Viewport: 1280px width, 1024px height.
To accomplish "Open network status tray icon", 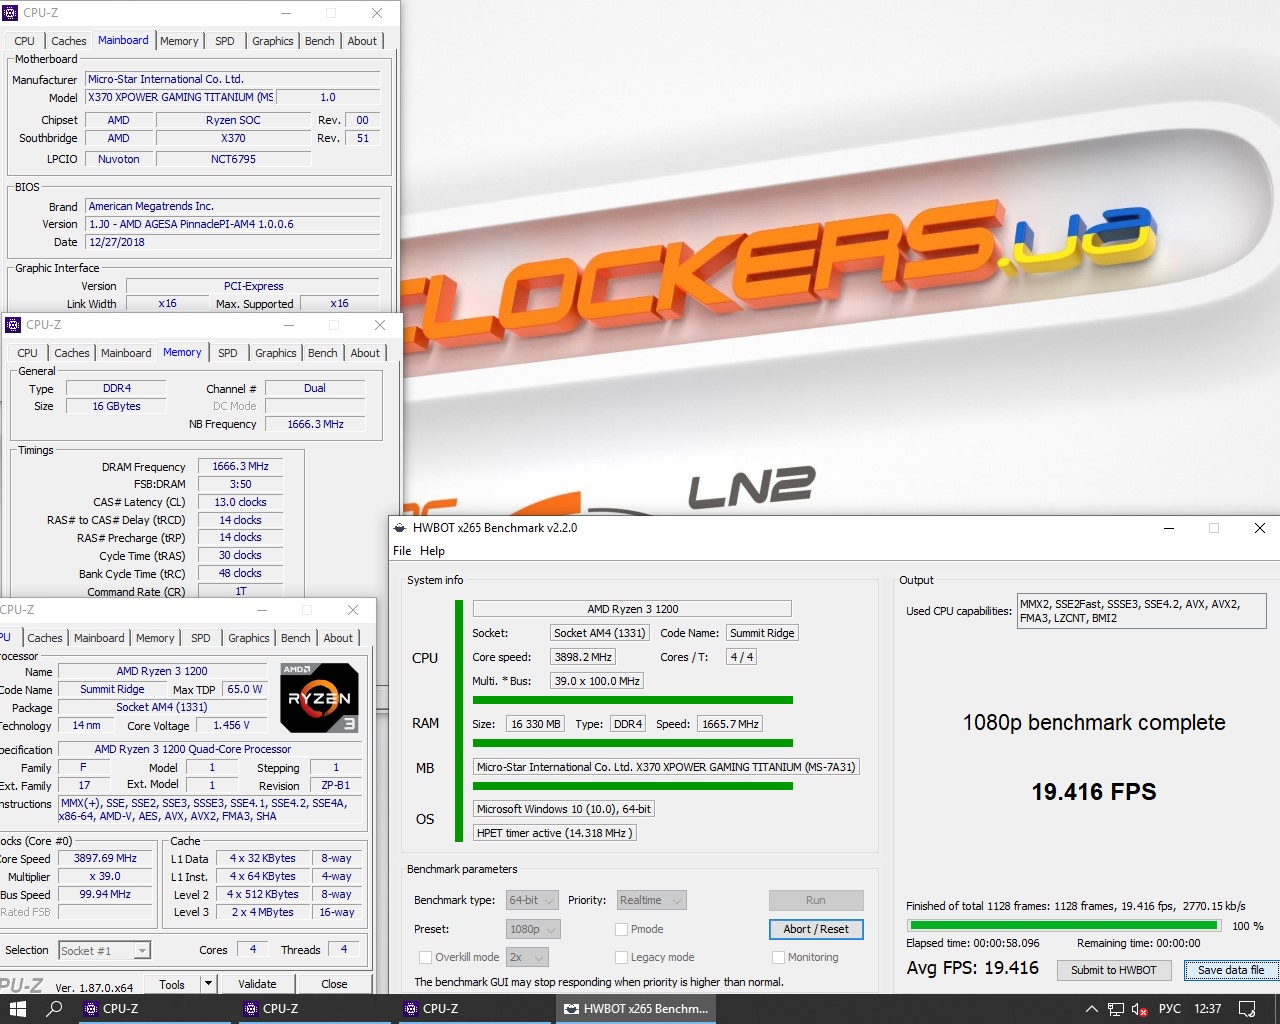I will tap(1116, 1009).
